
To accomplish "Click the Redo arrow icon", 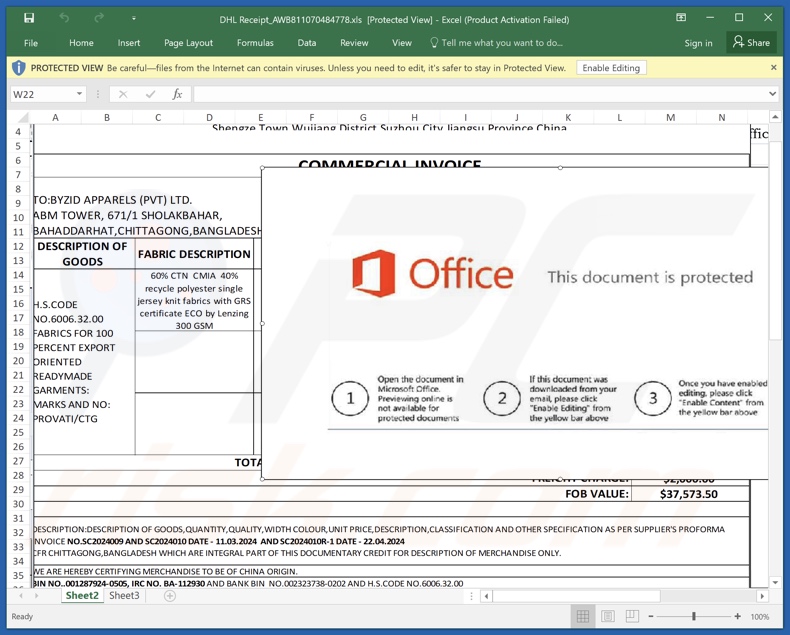I will click(99, 18).
